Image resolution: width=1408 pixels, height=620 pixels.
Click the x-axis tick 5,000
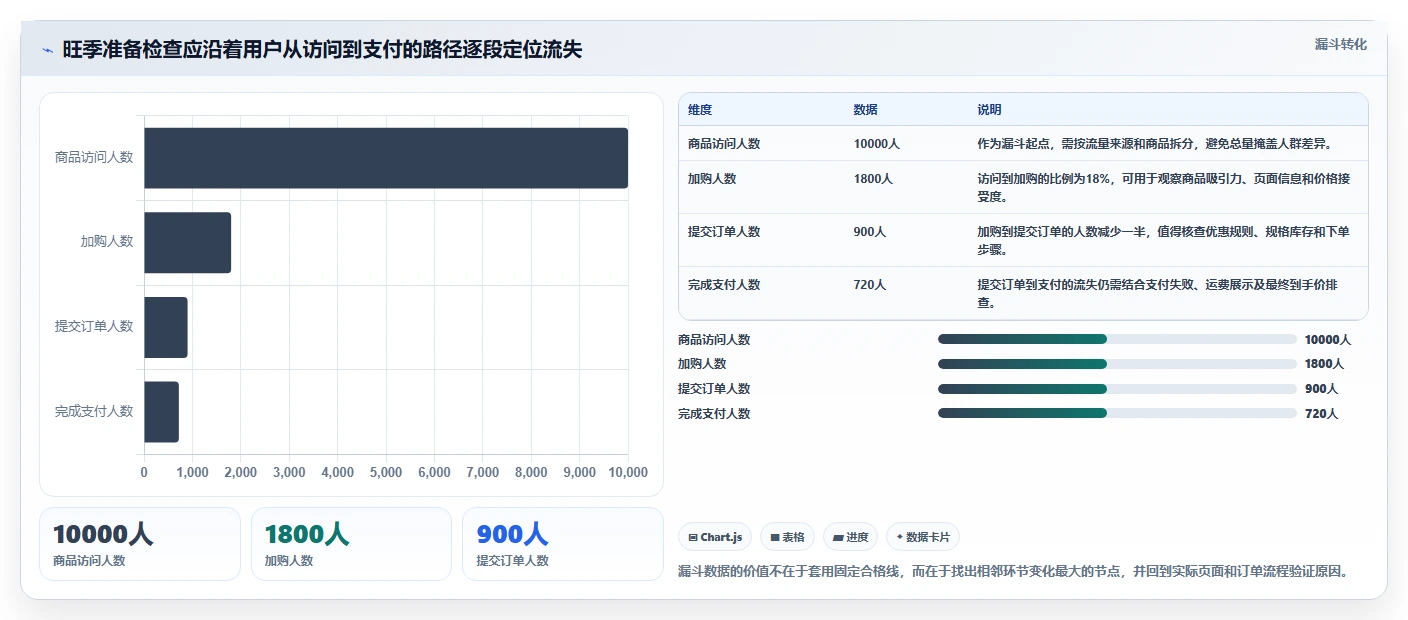point(386,473)
